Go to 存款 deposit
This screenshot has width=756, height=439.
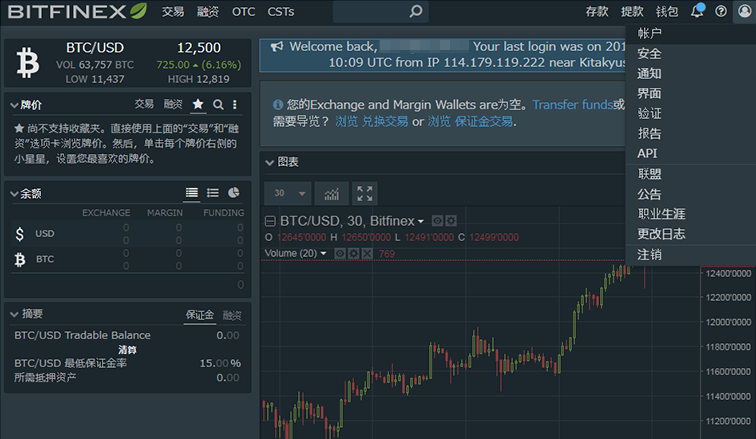(x=597, y=12)
